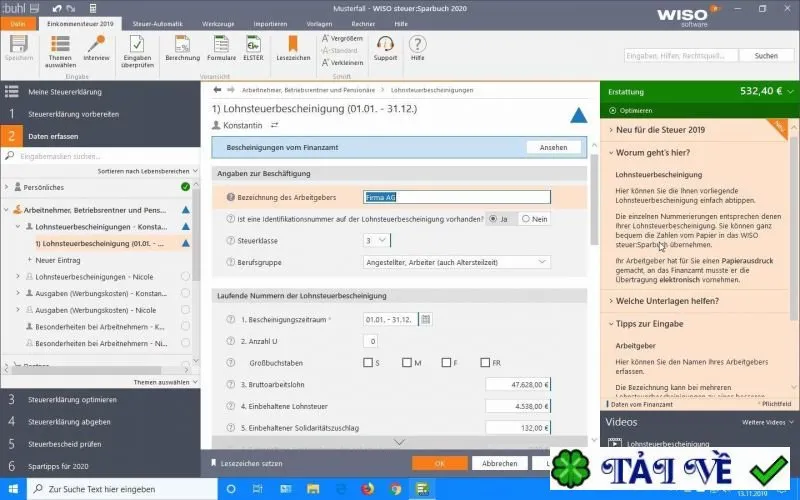Start the Interview mode
The height and width of the screenshot is (500, 800).
coord(96,48)
